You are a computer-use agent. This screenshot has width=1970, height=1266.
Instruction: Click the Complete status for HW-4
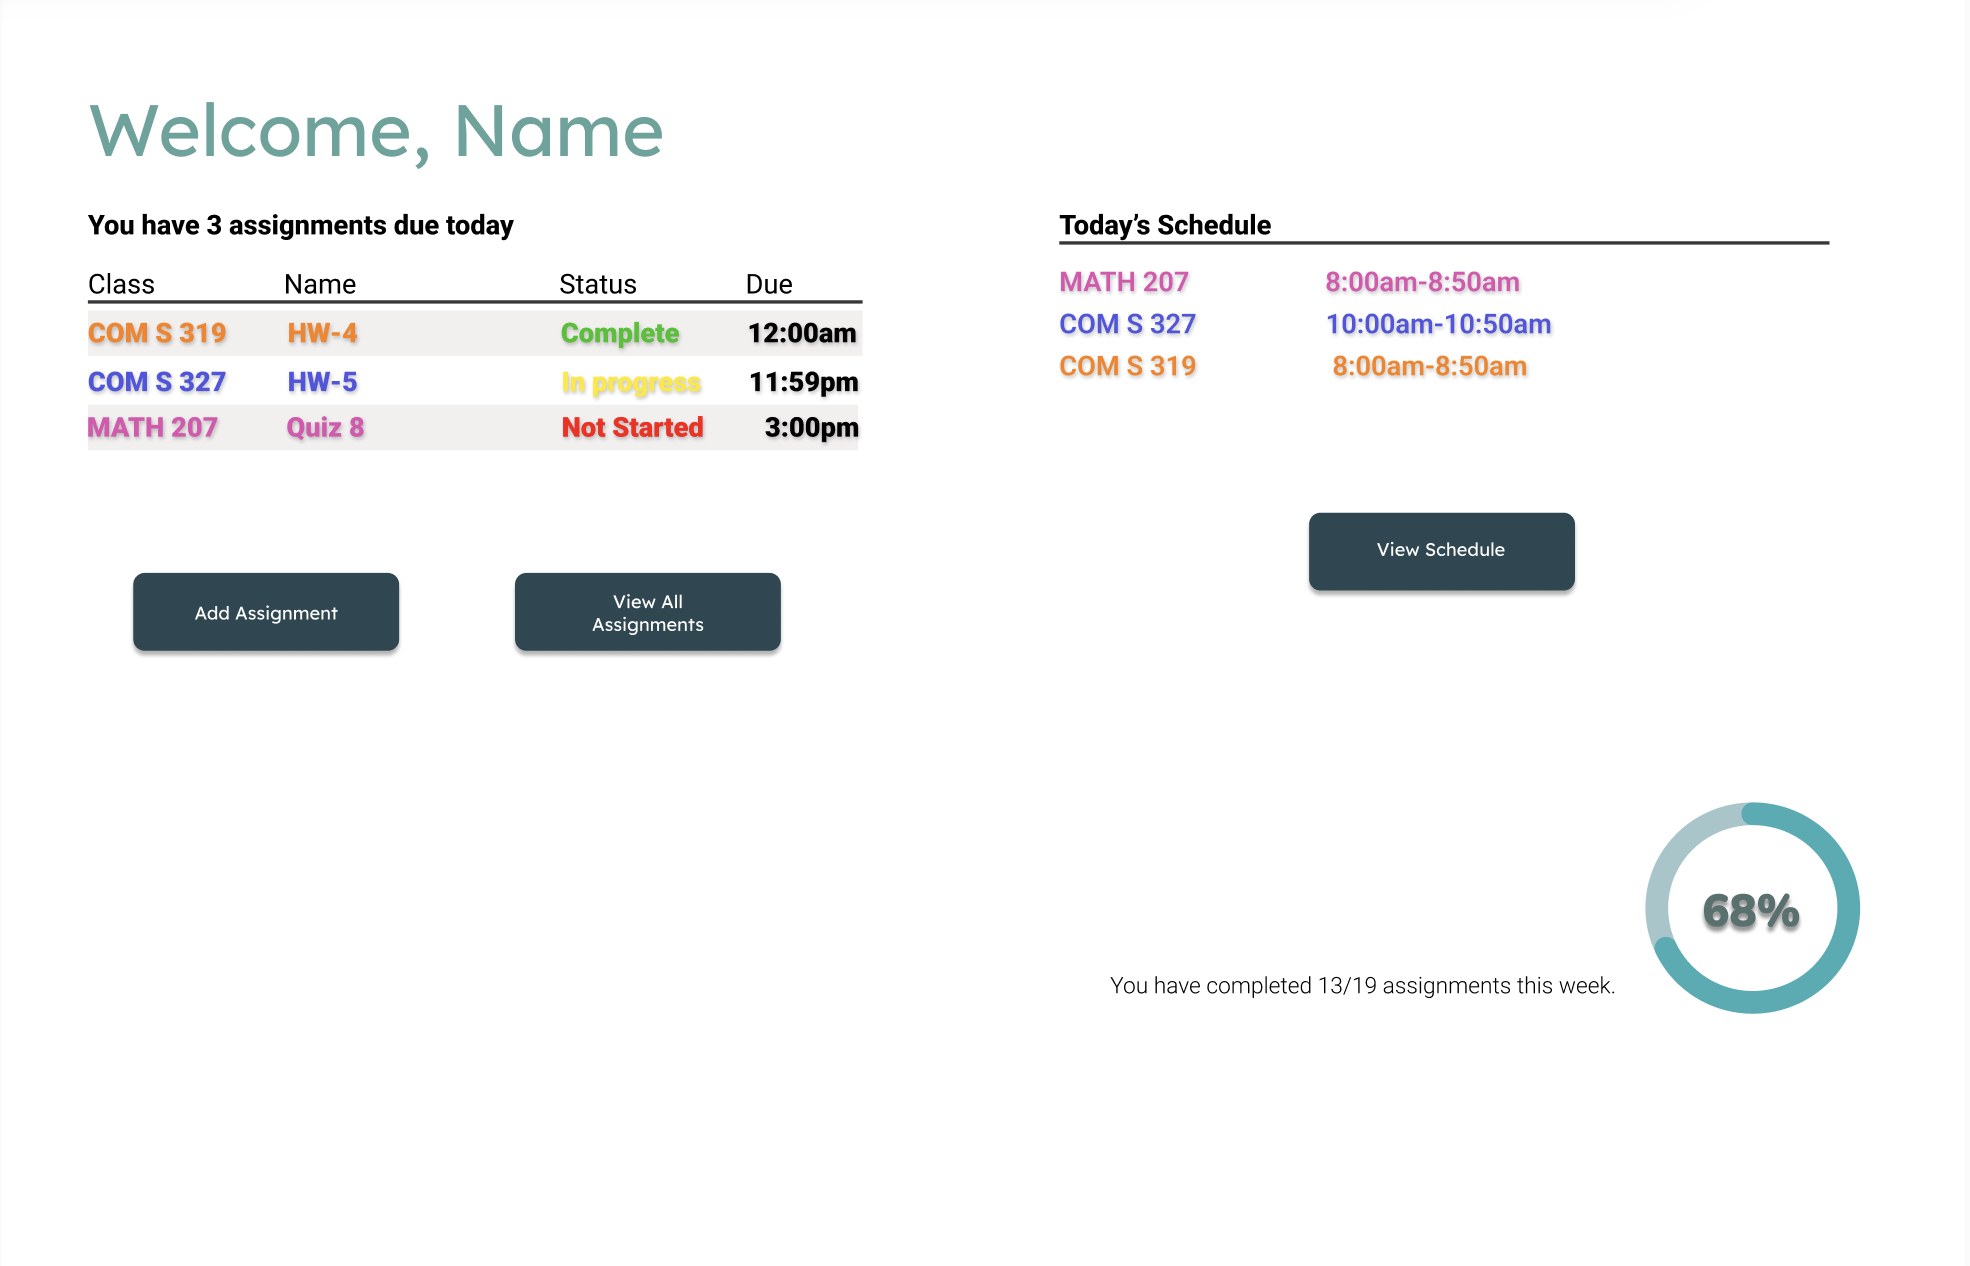click(619, 333)
